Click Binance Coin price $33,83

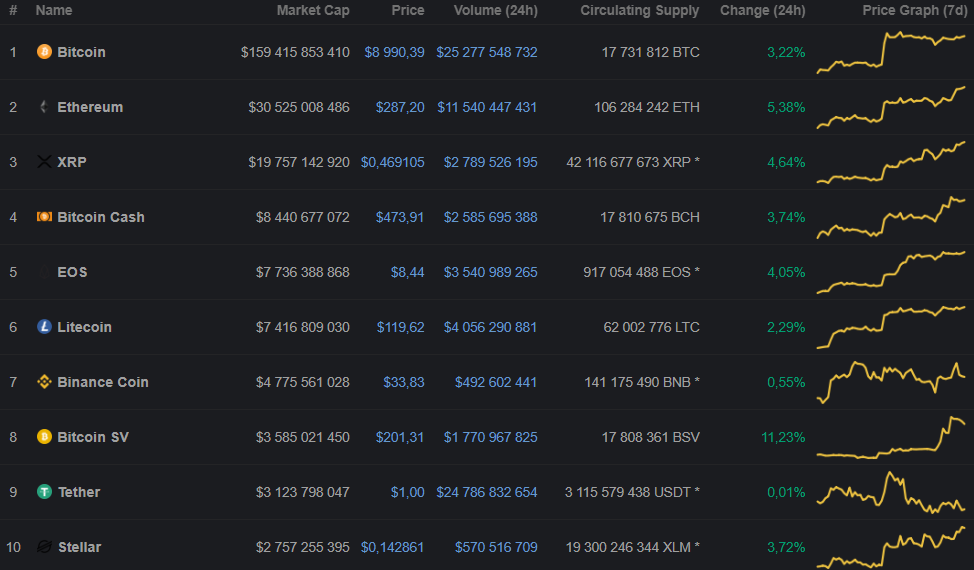[x=404, y=382]
